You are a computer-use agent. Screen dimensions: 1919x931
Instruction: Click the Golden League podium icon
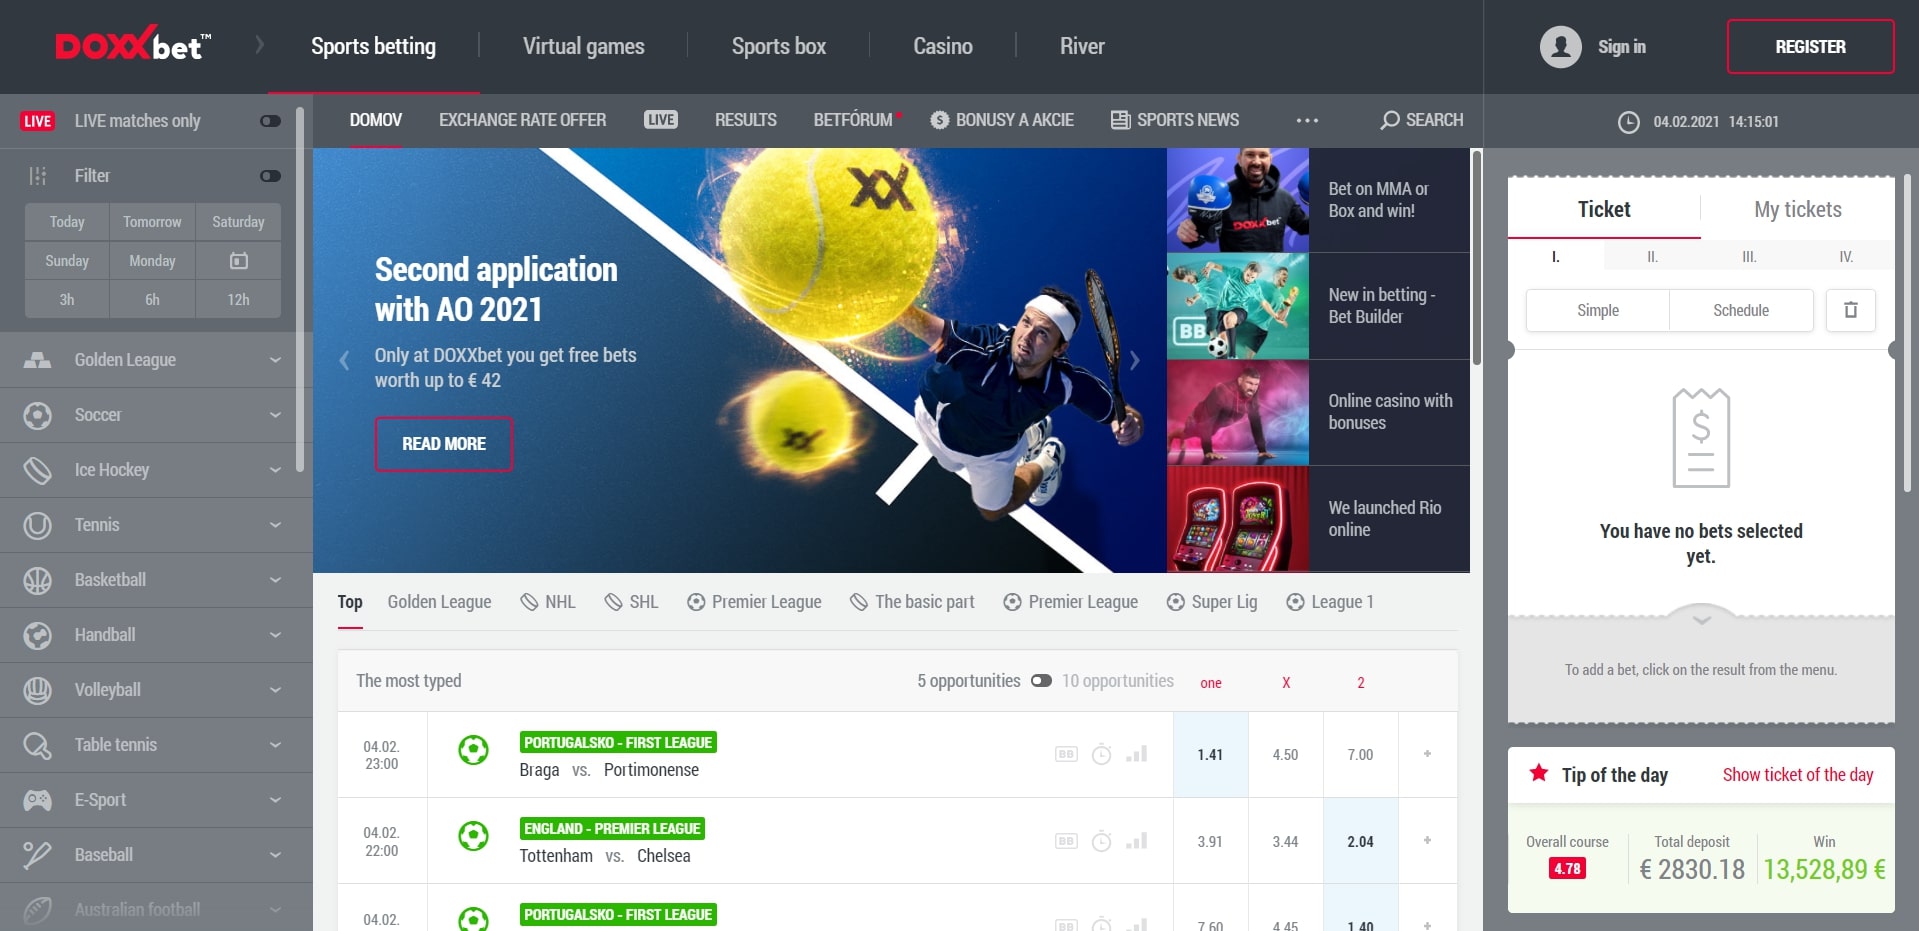point(37,360)
